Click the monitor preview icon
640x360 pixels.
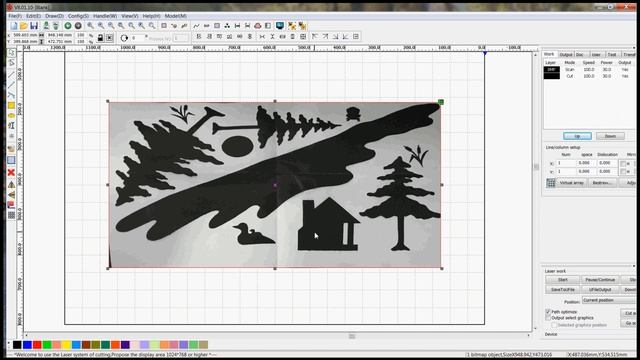[280, 26]
